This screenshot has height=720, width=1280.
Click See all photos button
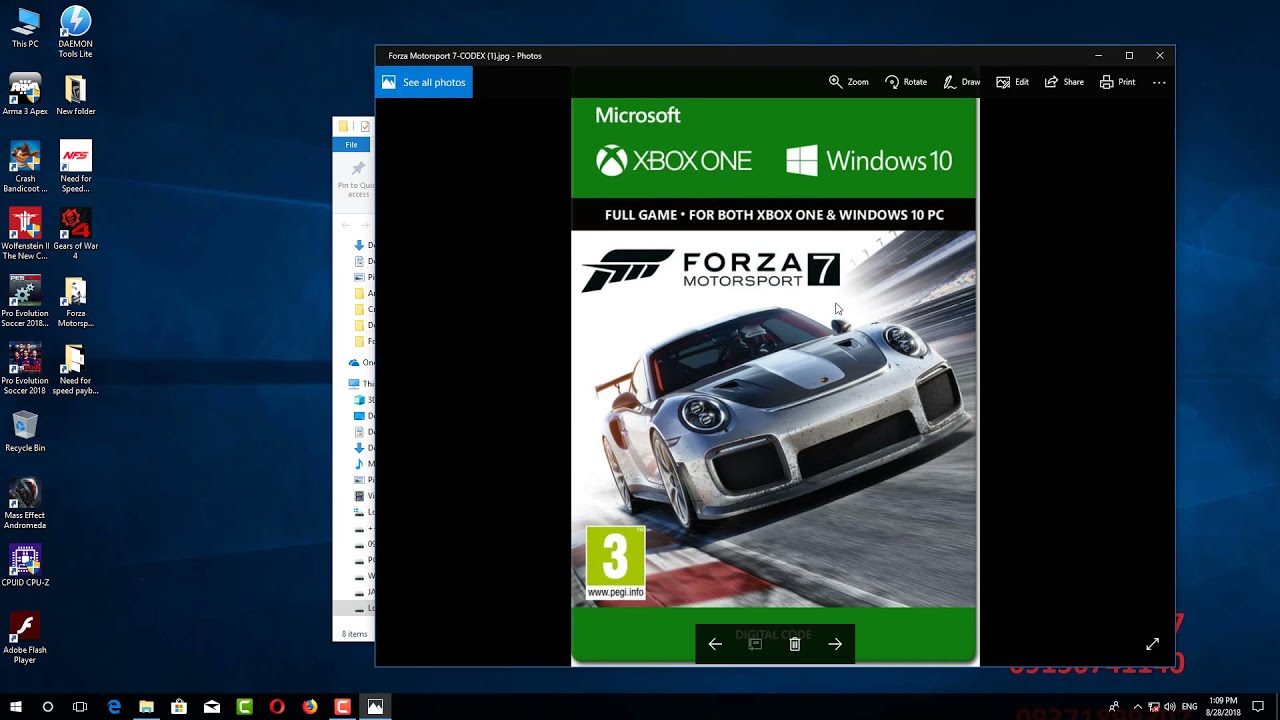423,82
